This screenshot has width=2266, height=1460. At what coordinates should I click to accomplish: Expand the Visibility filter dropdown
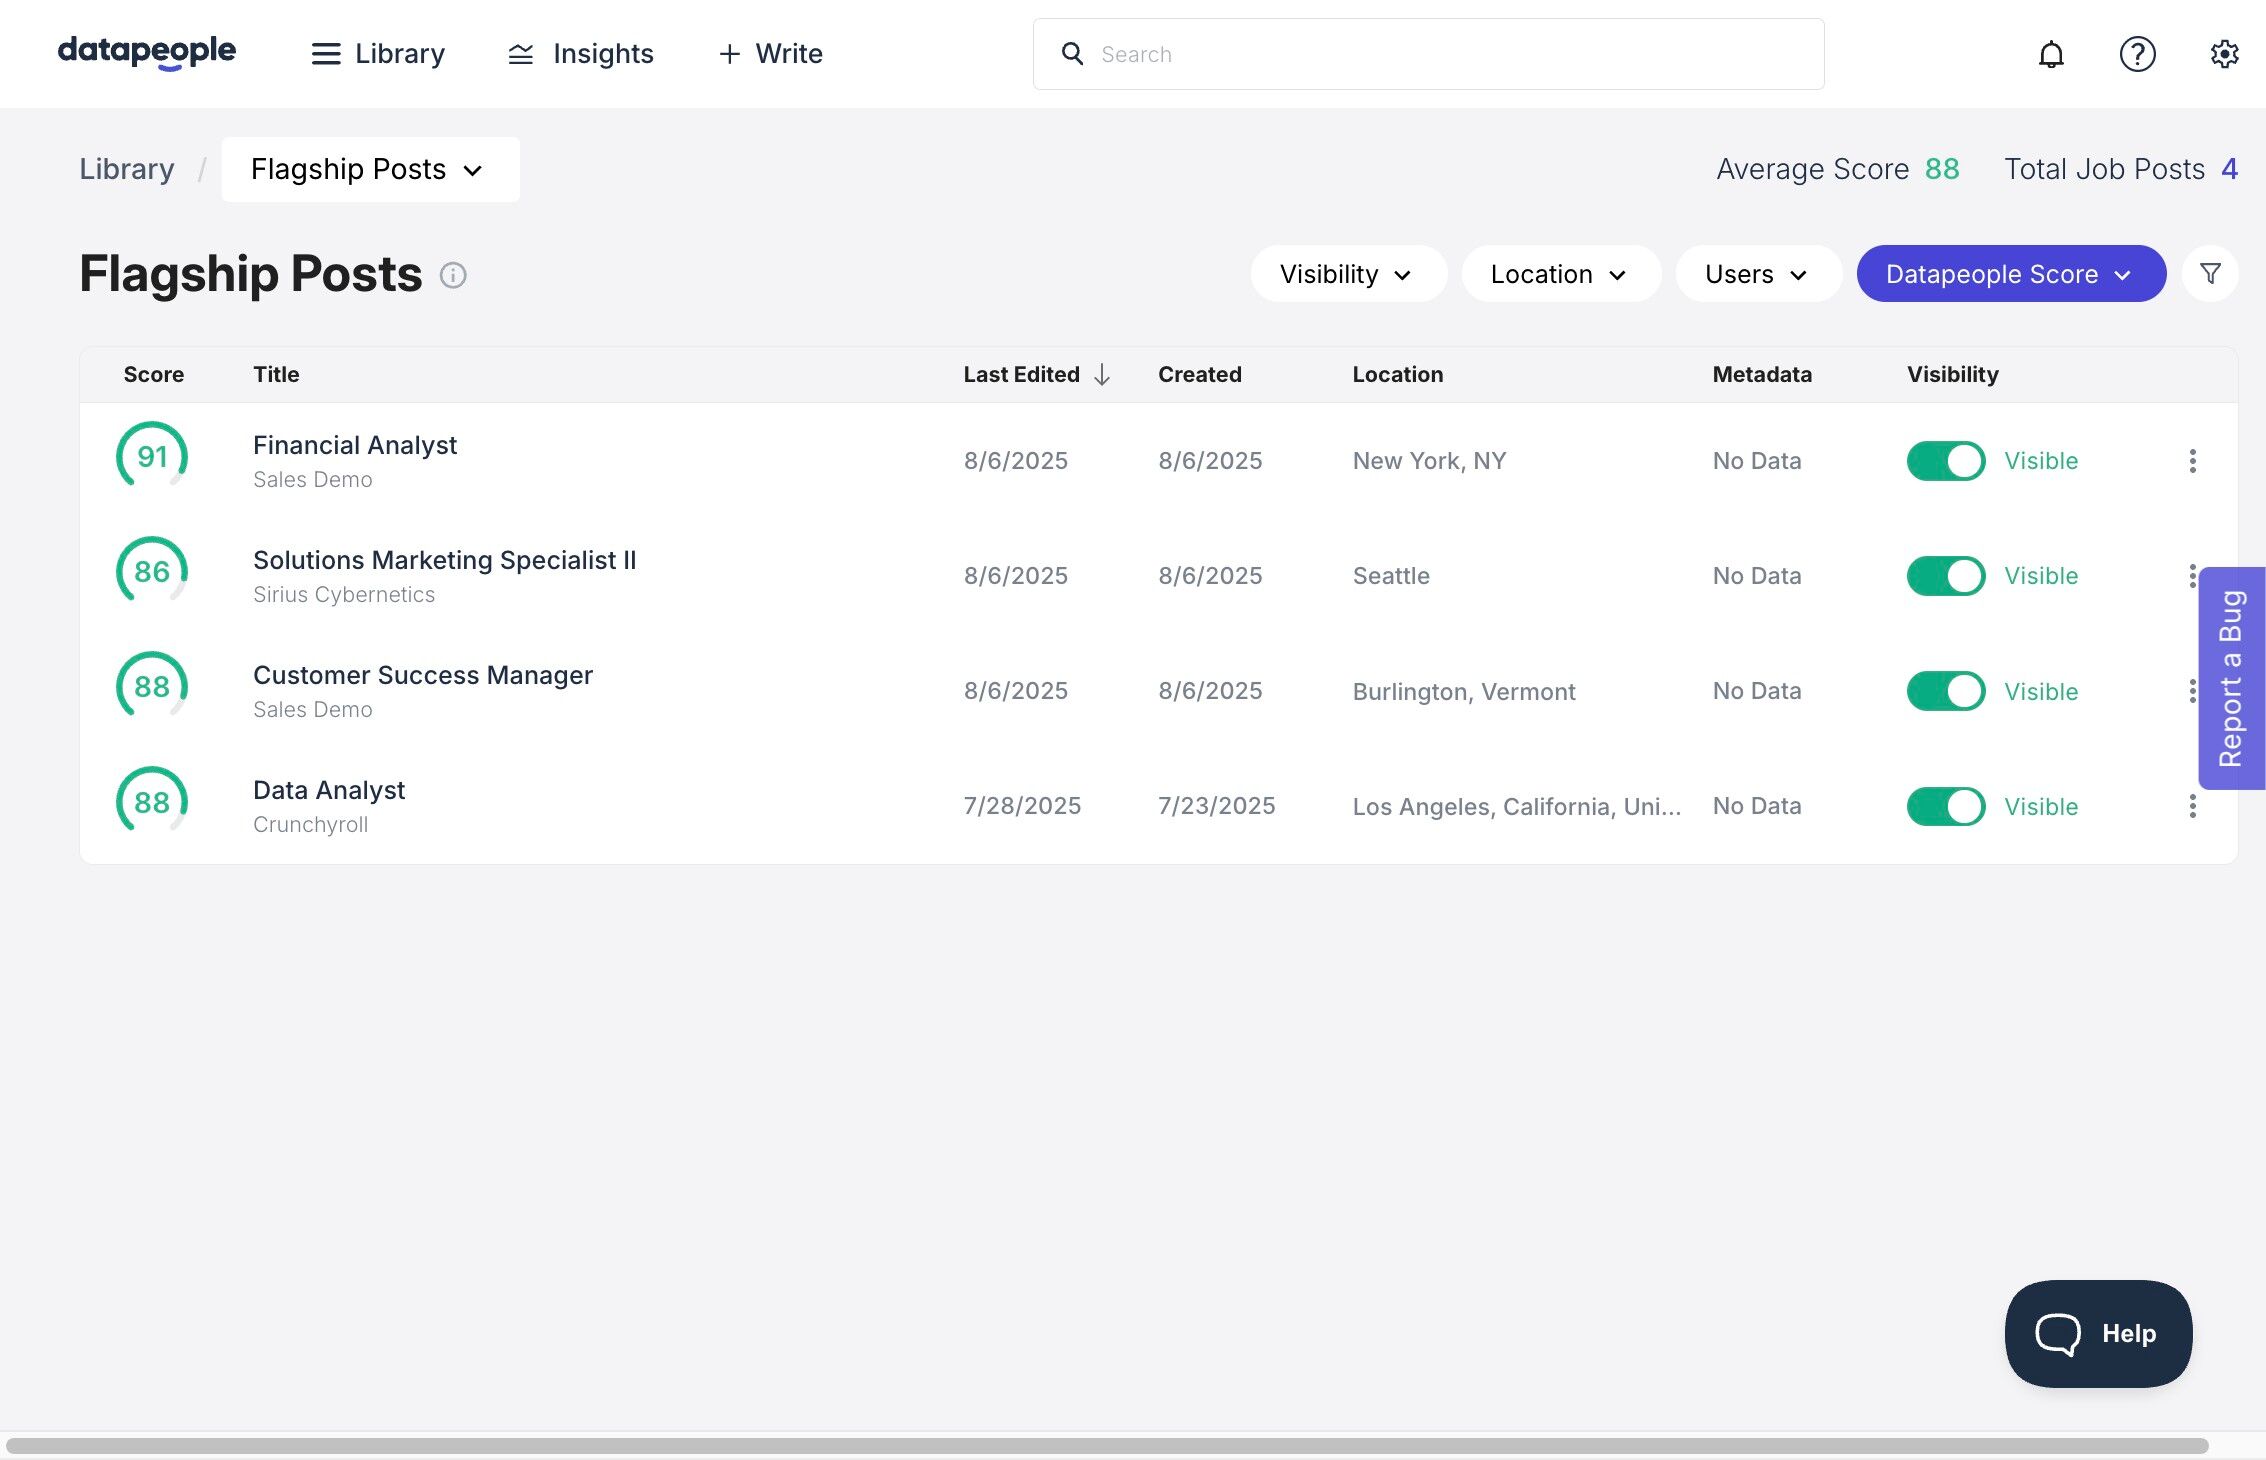(x=1347, y=274)
